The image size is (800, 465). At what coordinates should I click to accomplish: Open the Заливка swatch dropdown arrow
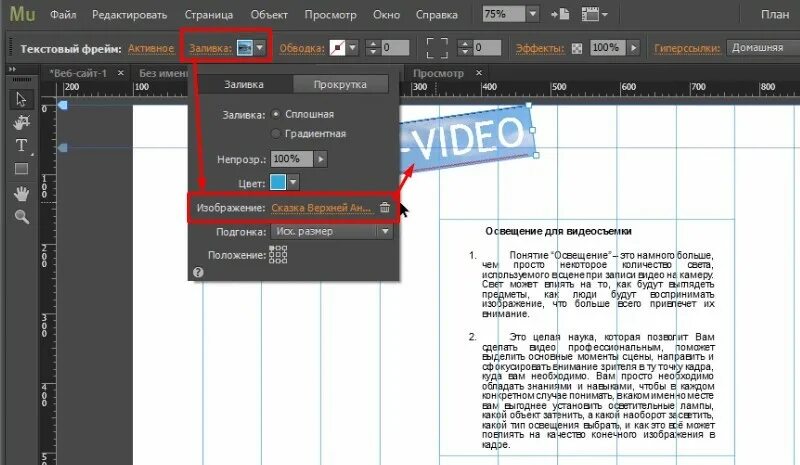(260, 48)
